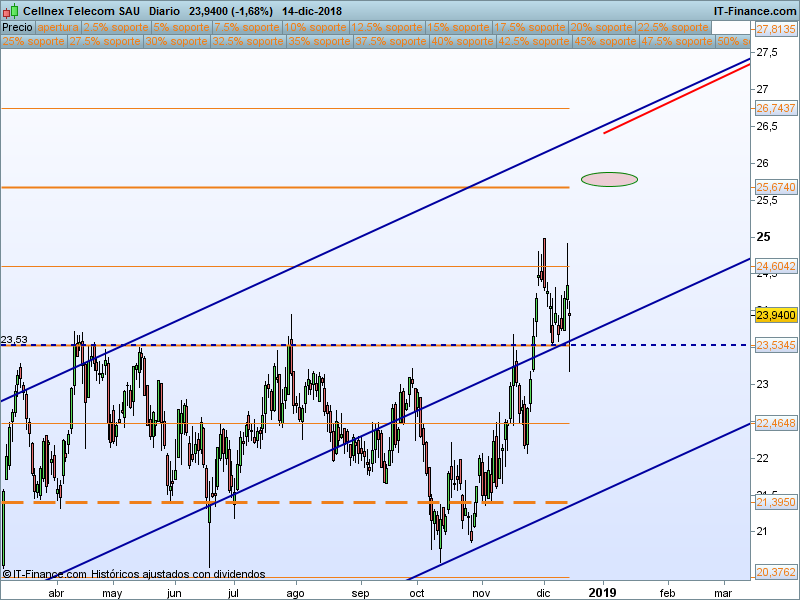
Task: Pick the 35% soporte label
Action: point(319,41)
